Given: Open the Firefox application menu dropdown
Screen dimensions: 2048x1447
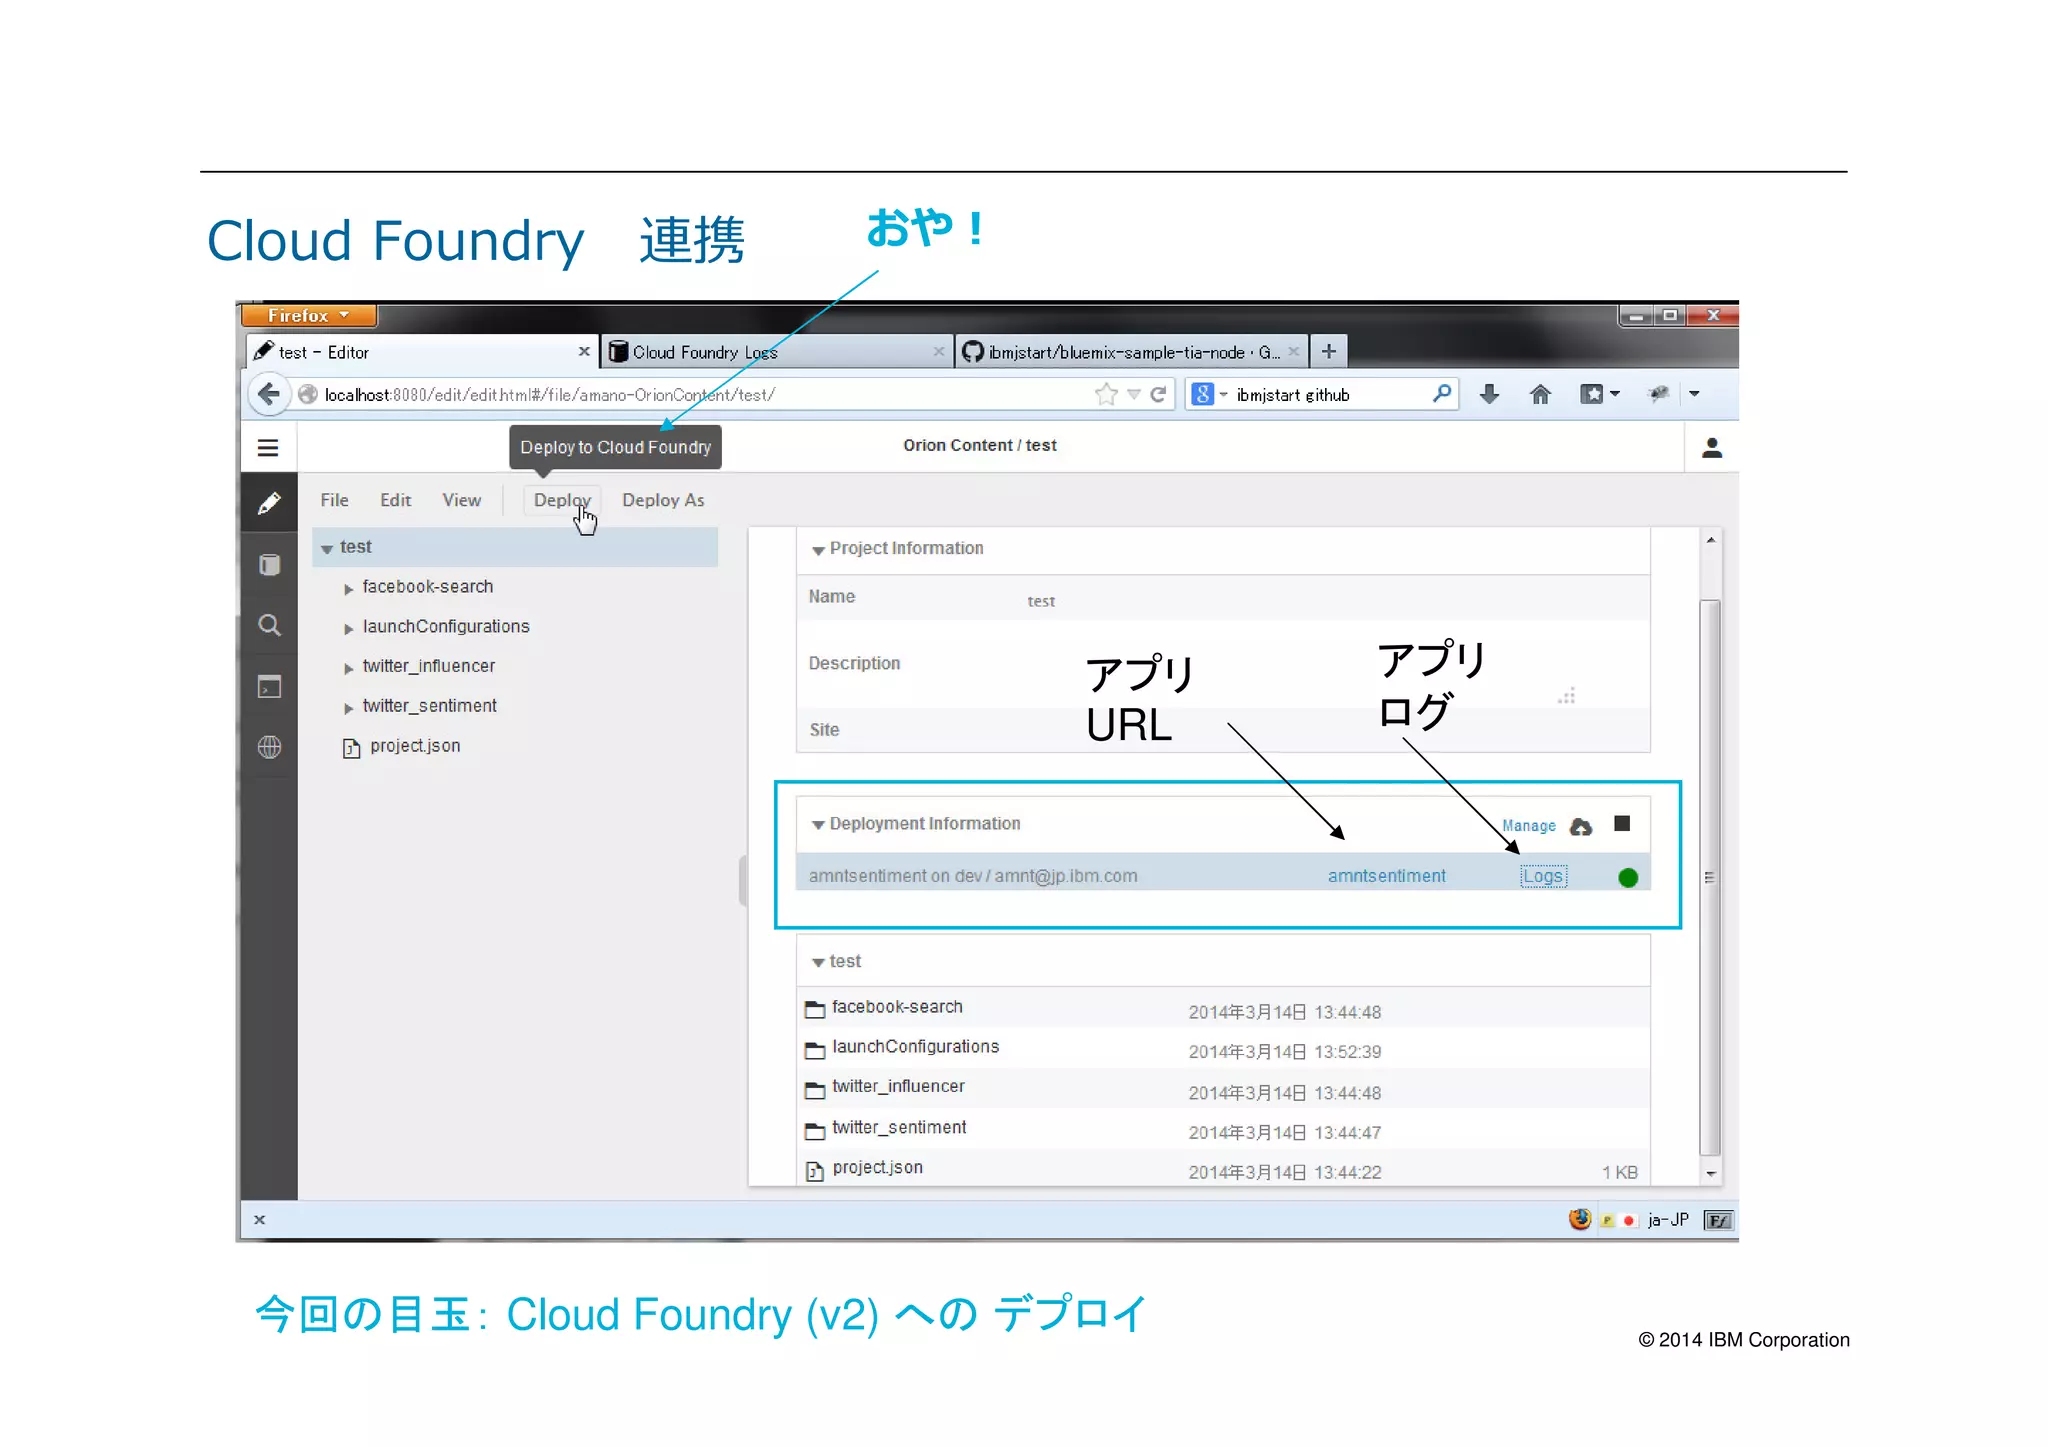Looking at the screenshot, I should [308, 315].
